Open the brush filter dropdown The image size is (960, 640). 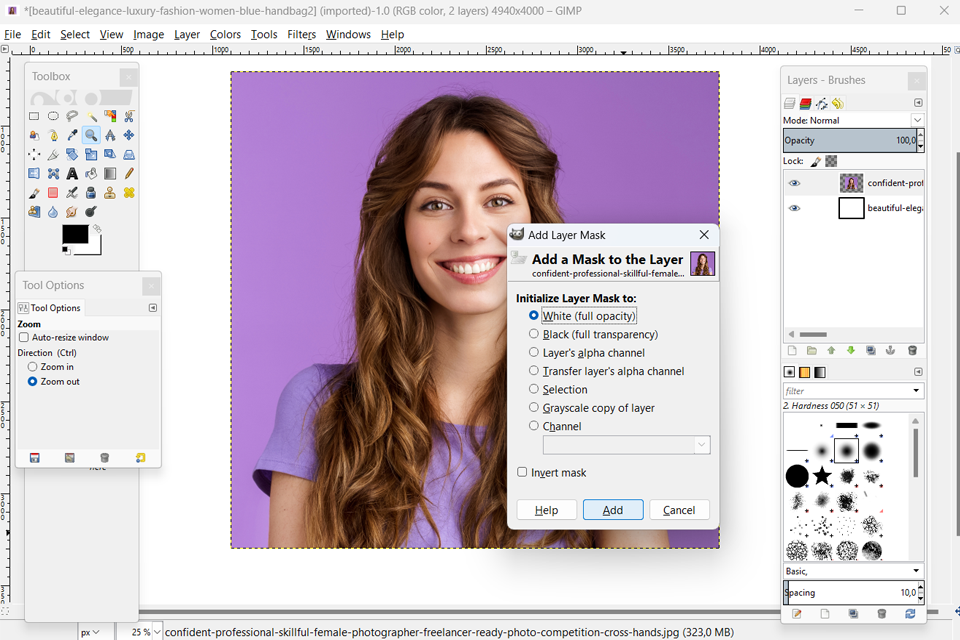tap(916, 391)
